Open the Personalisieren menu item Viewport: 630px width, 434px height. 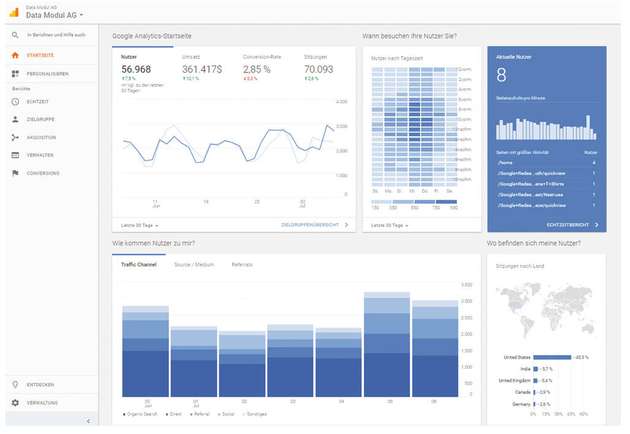point(47,74)
